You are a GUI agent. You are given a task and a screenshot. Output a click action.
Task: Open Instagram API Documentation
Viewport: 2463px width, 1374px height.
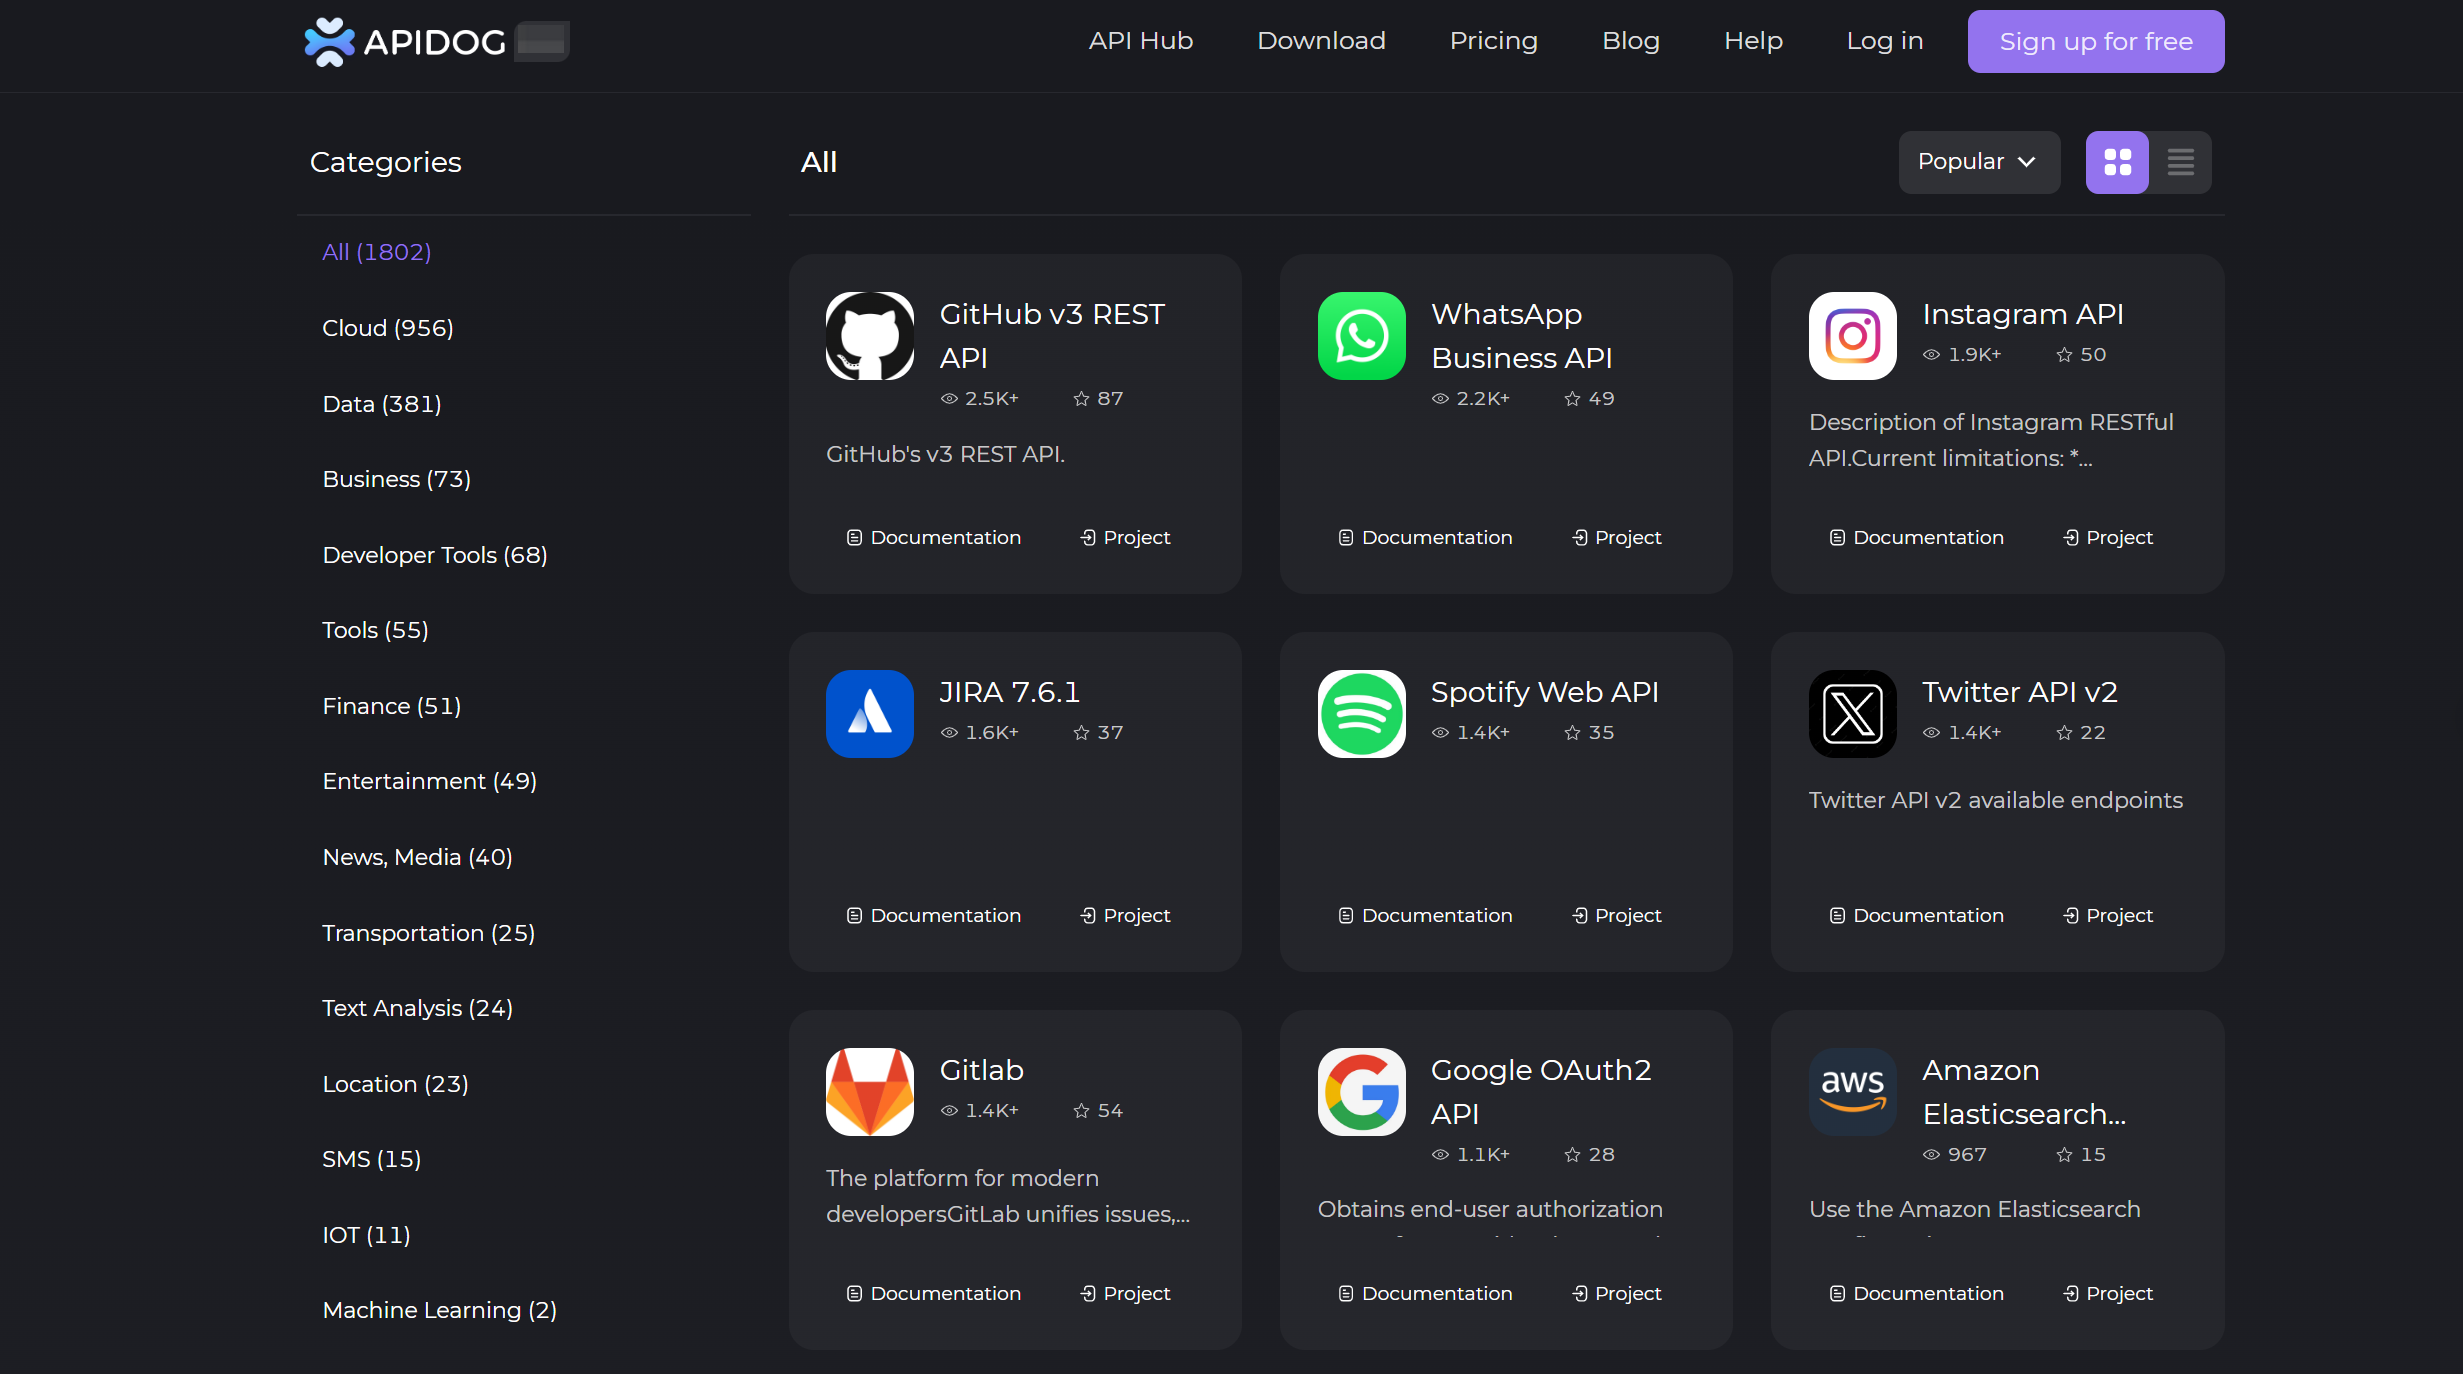click(x=1916, y=538)
